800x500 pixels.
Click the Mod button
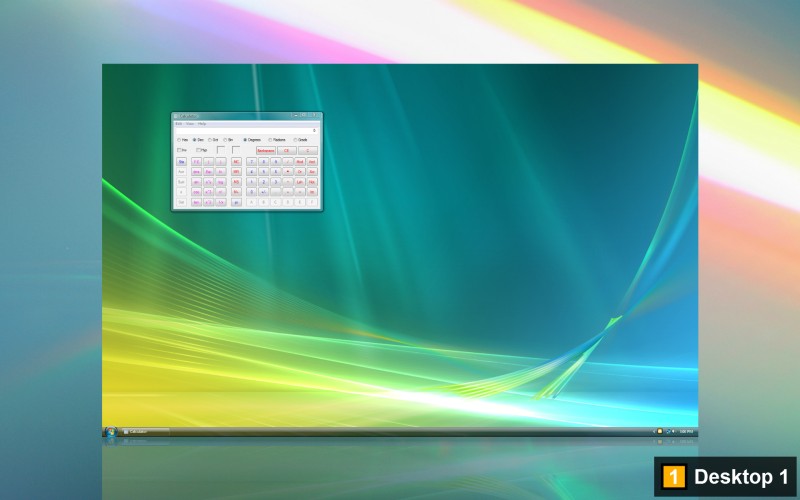click(x=300, y=162)
